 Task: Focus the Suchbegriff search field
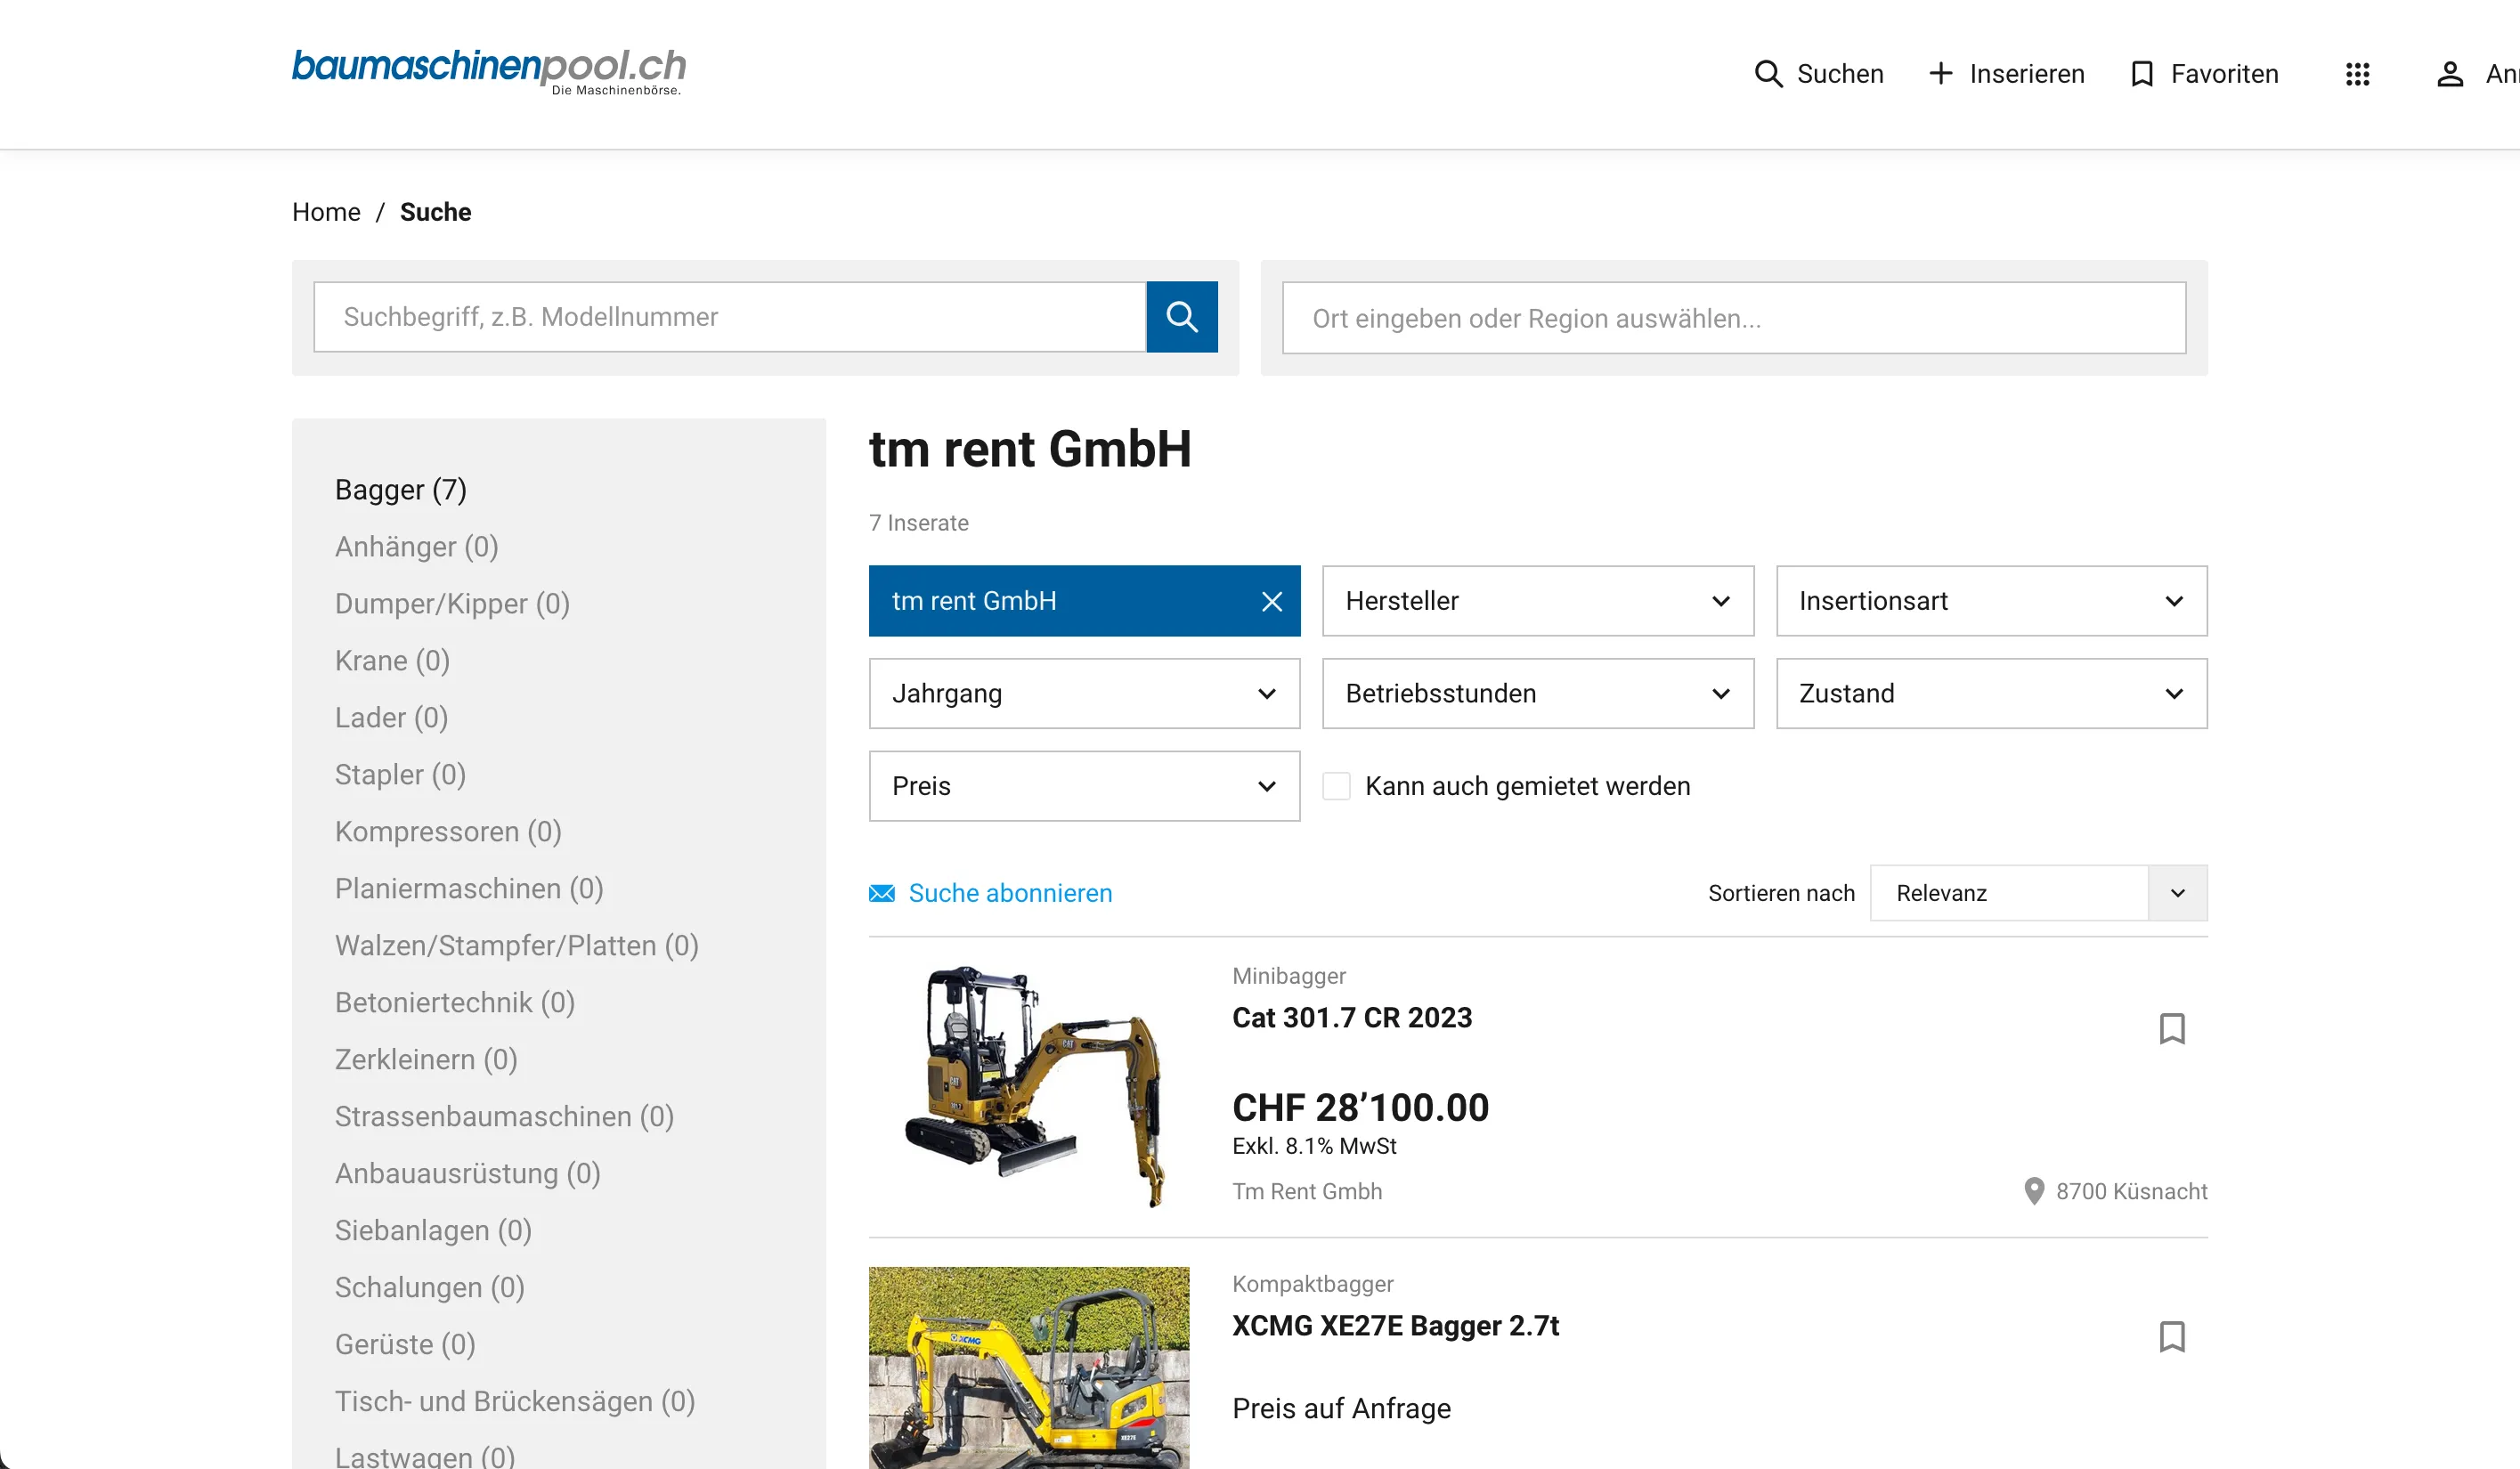tap(729, 317)
